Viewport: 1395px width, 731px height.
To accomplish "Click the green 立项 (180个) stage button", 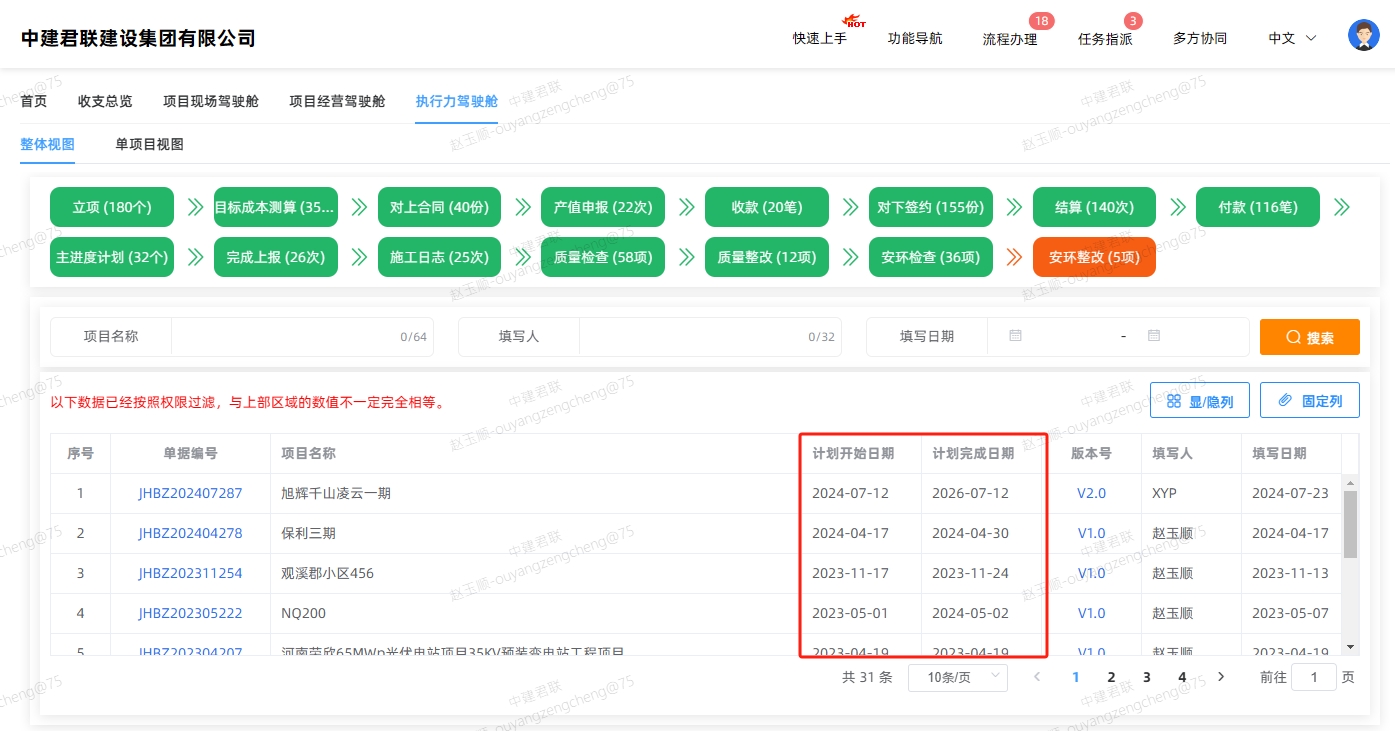I will (111, 207).
